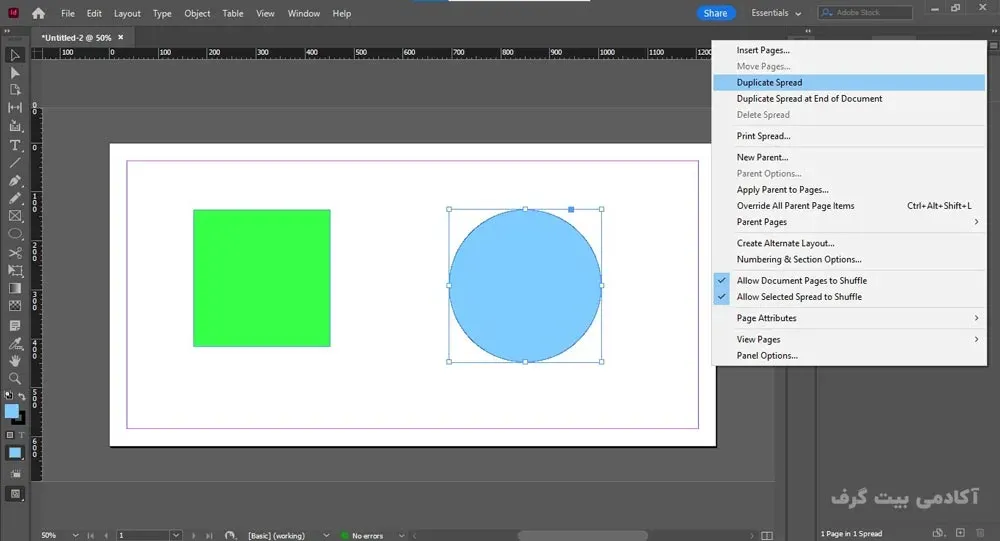Click the Adobe Stock search field
Viewport: 1000px width, 541px height.
[865, 13]
